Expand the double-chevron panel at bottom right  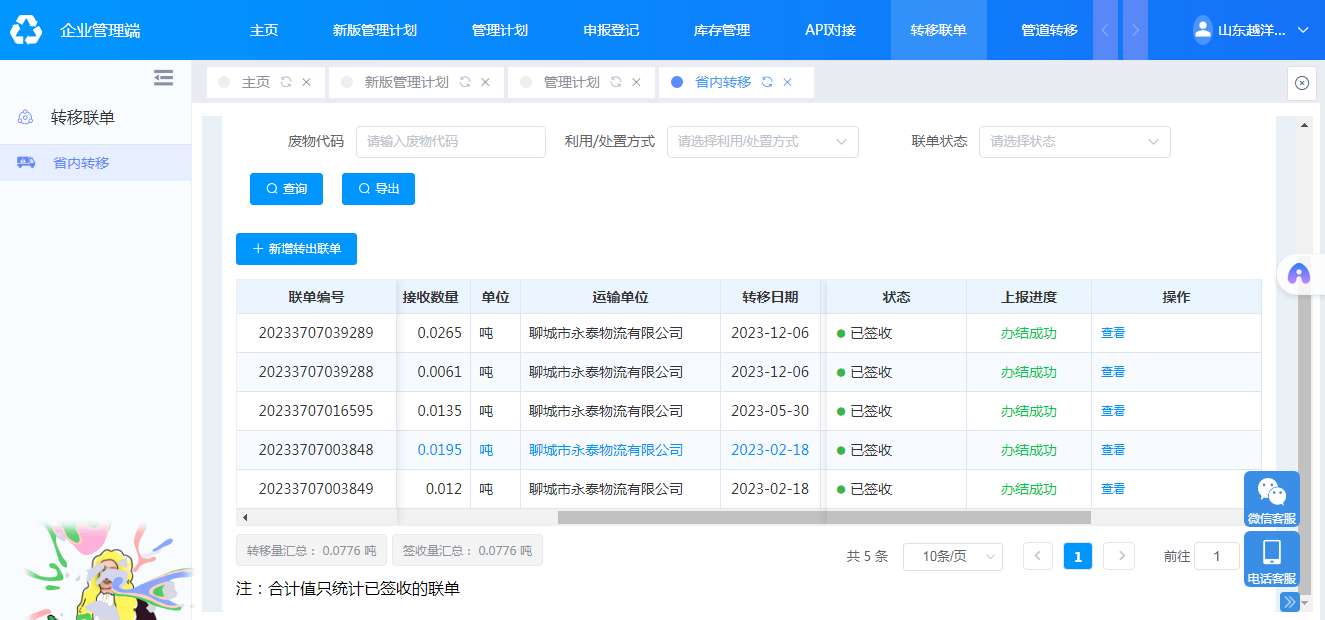(x=1289, y=602)
